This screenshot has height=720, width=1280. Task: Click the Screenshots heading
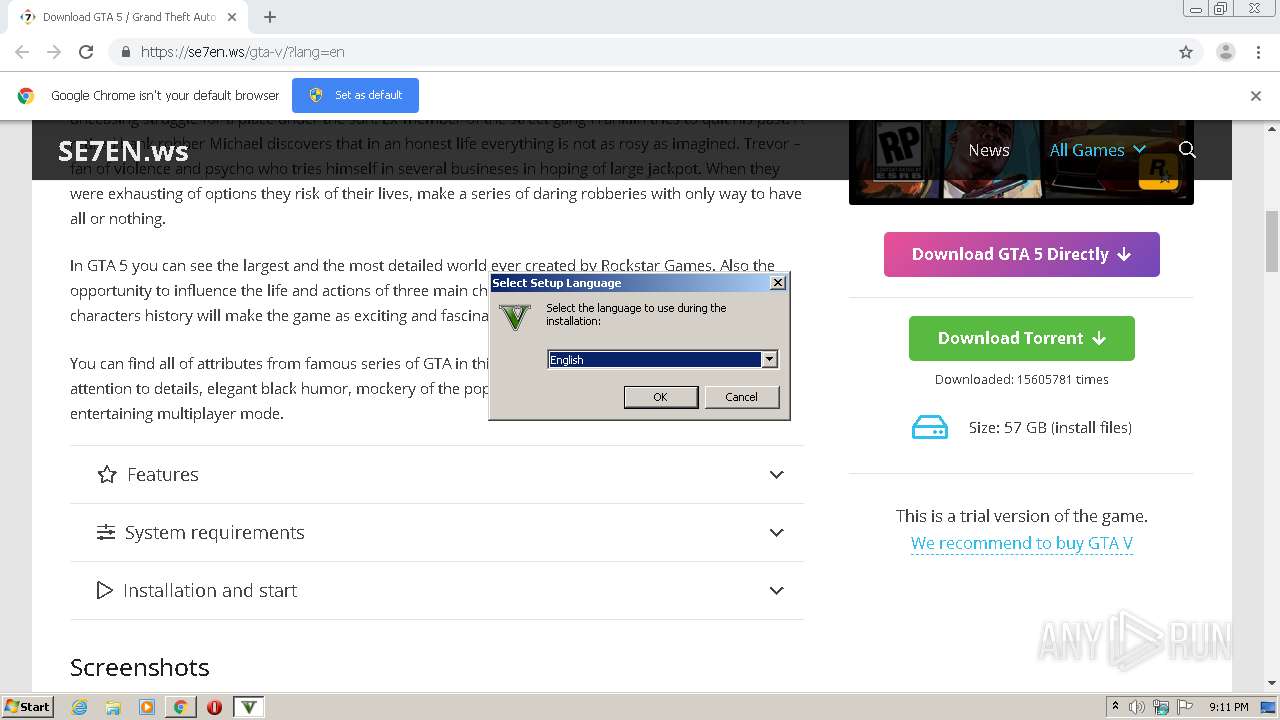(140, 668)
